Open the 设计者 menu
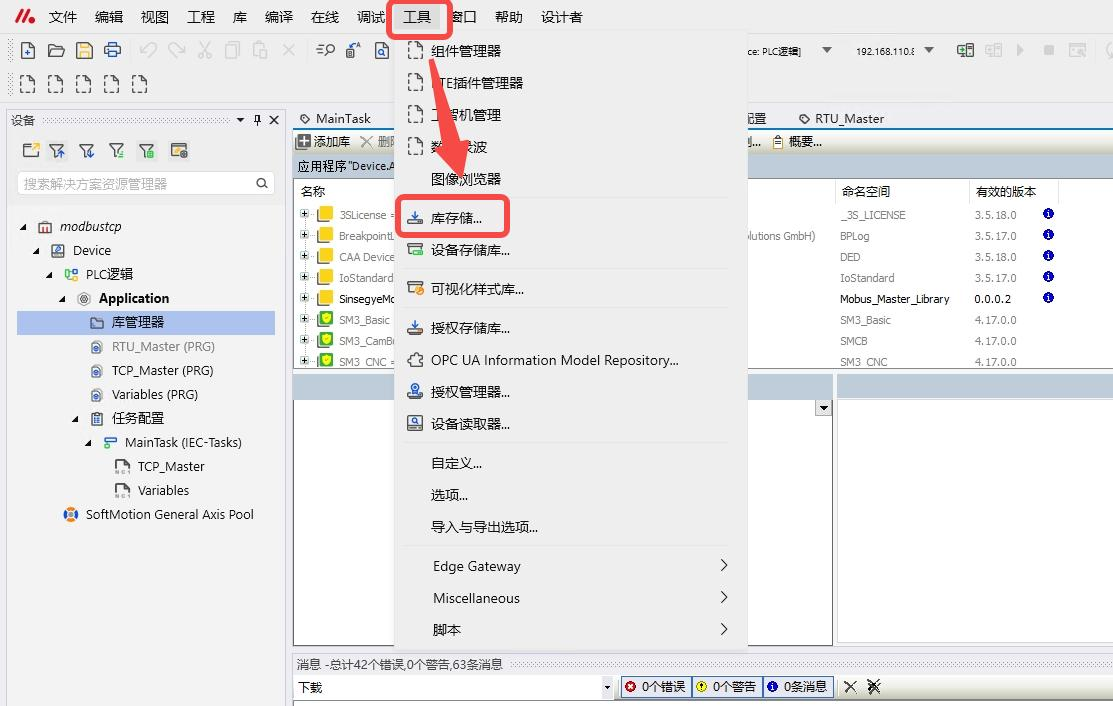 [561, 17]
